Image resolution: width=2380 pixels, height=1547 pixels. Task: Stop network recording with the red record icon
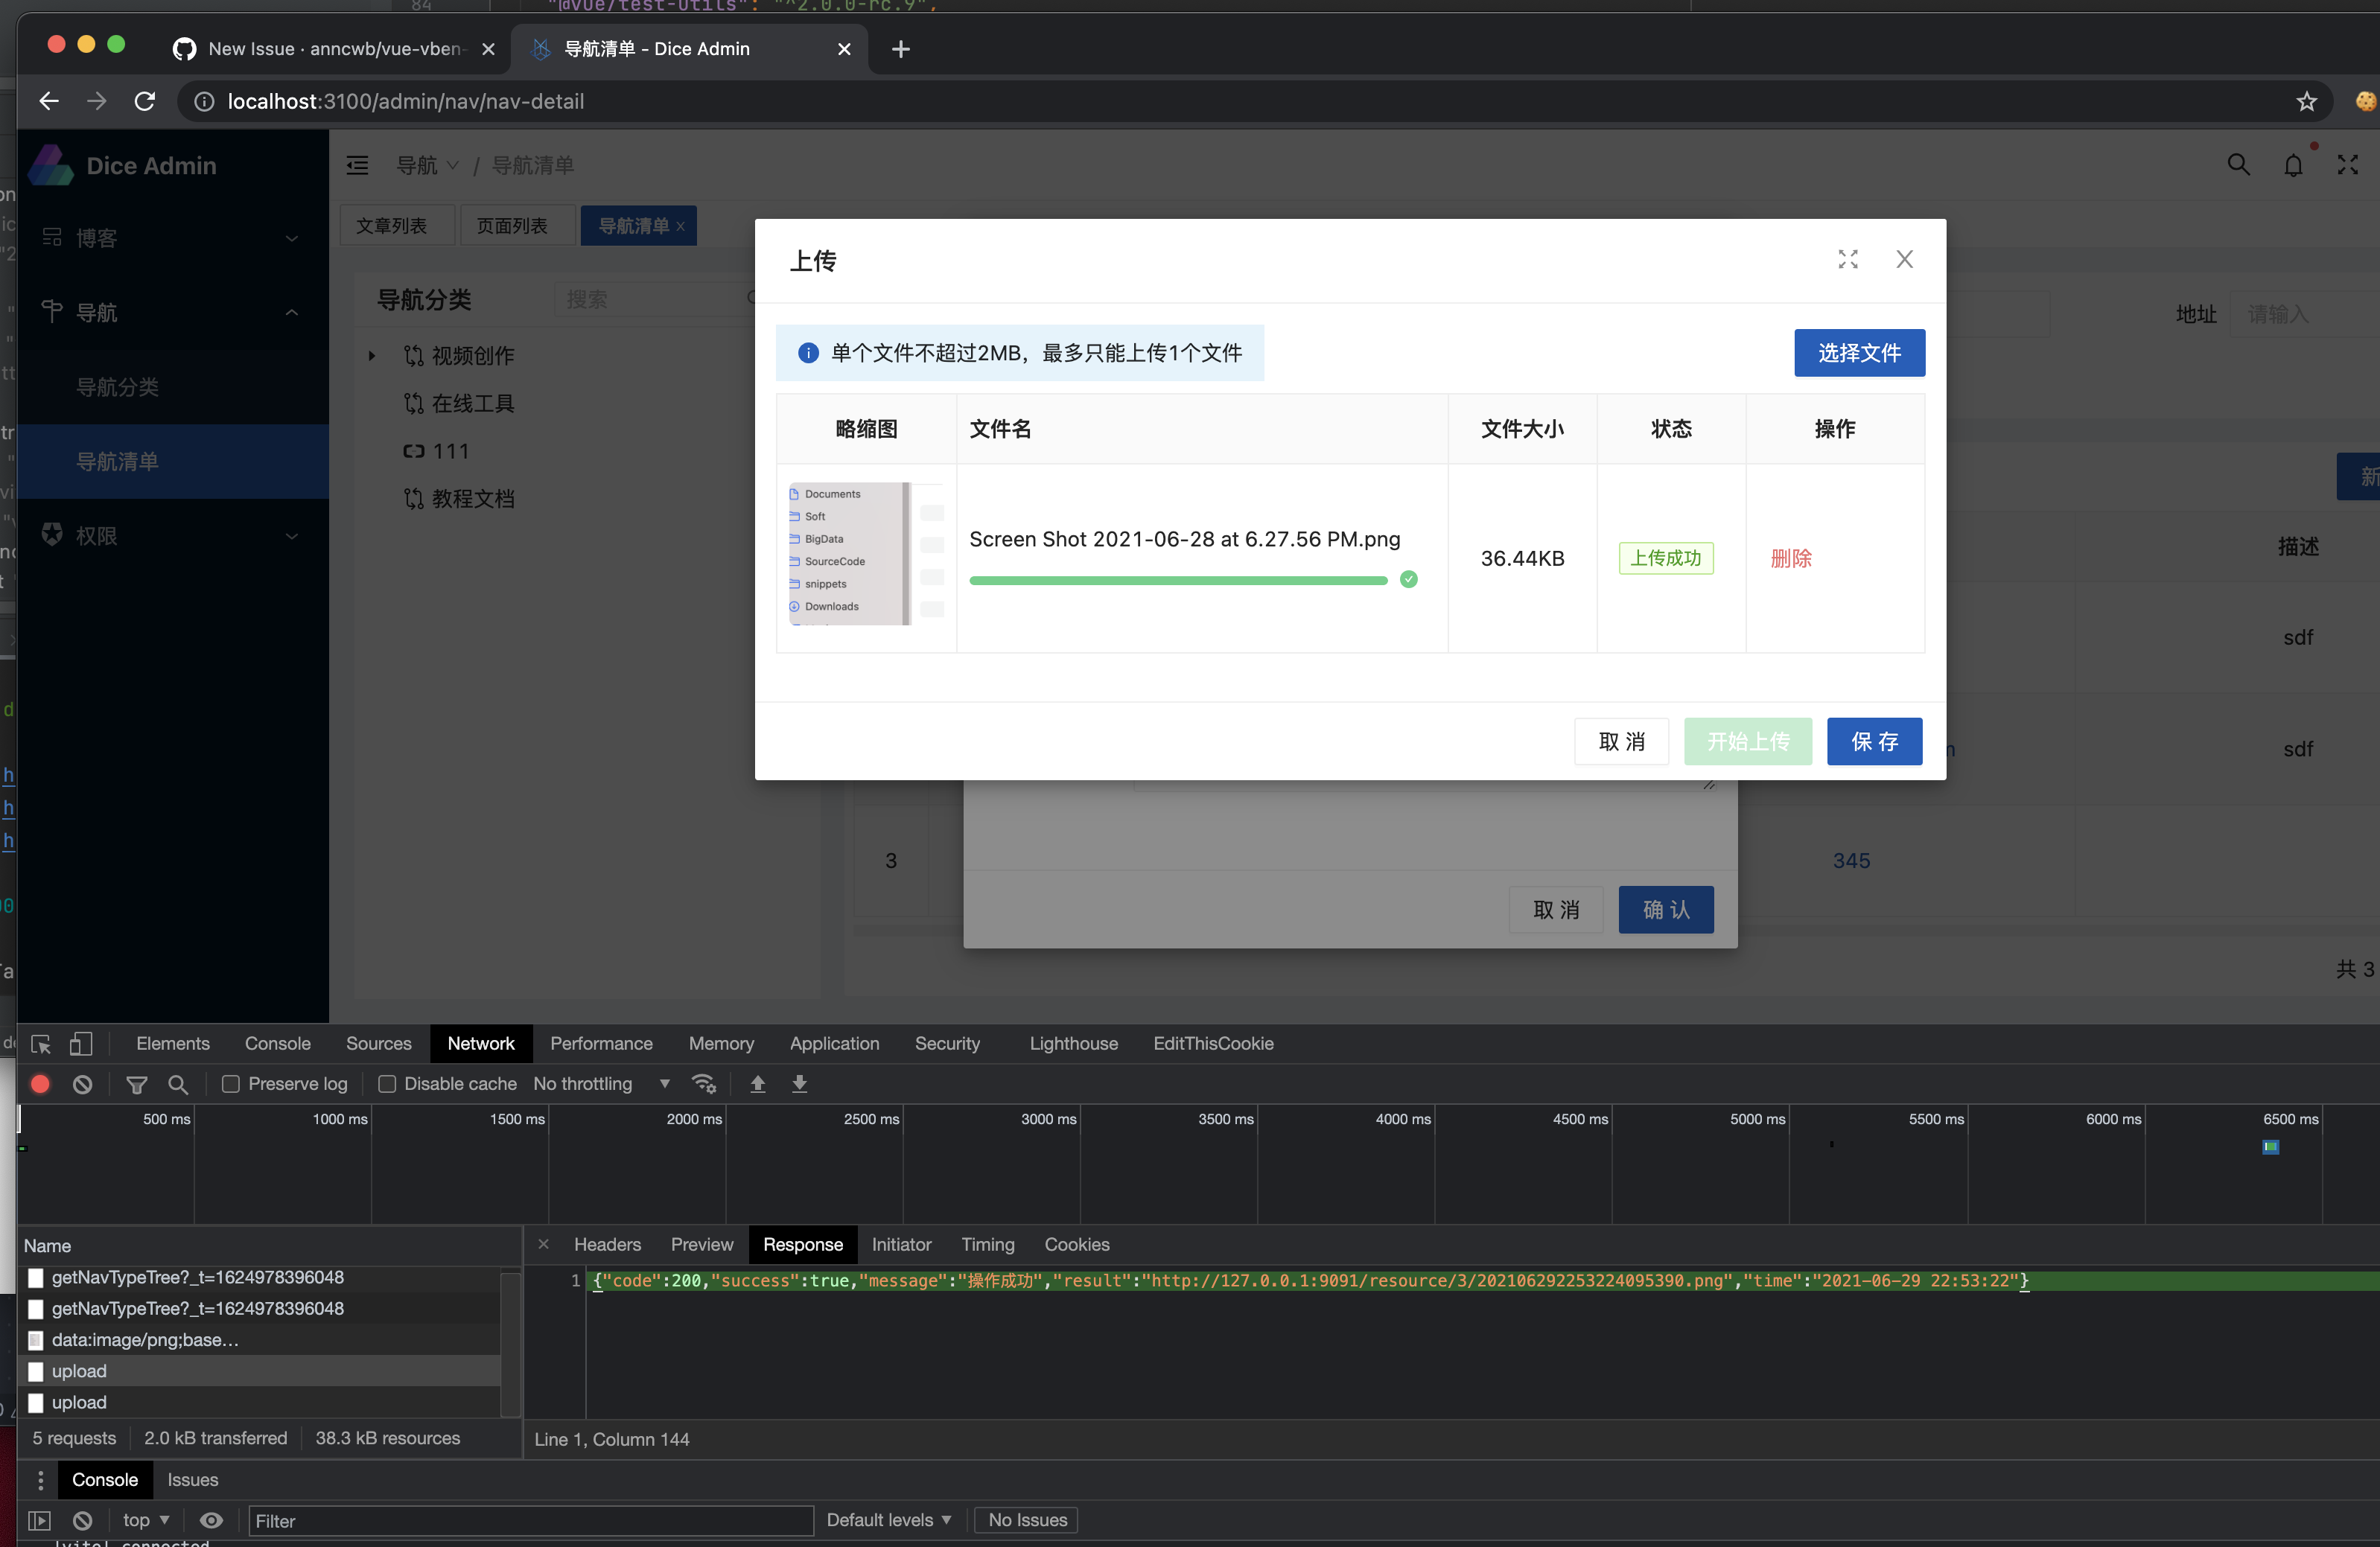click(x=40, y=1083)
